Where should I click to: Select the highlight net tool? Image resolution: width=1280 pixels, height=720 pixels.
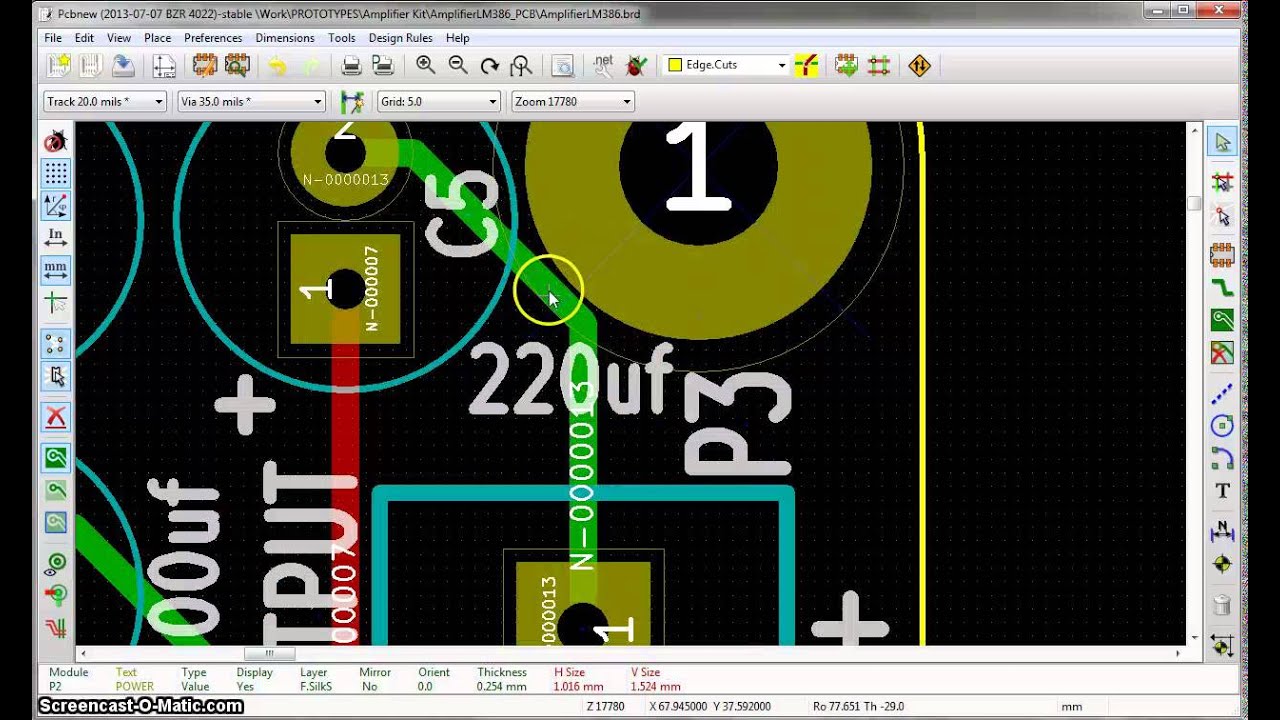[x=1222, y=183]
